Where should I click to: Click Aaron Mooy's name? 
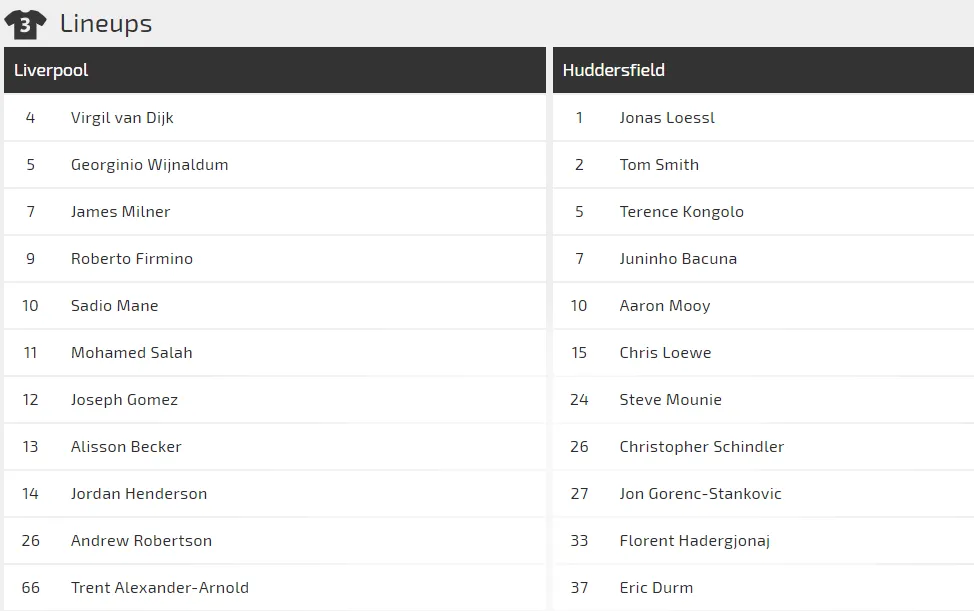(x=665, y=306)
